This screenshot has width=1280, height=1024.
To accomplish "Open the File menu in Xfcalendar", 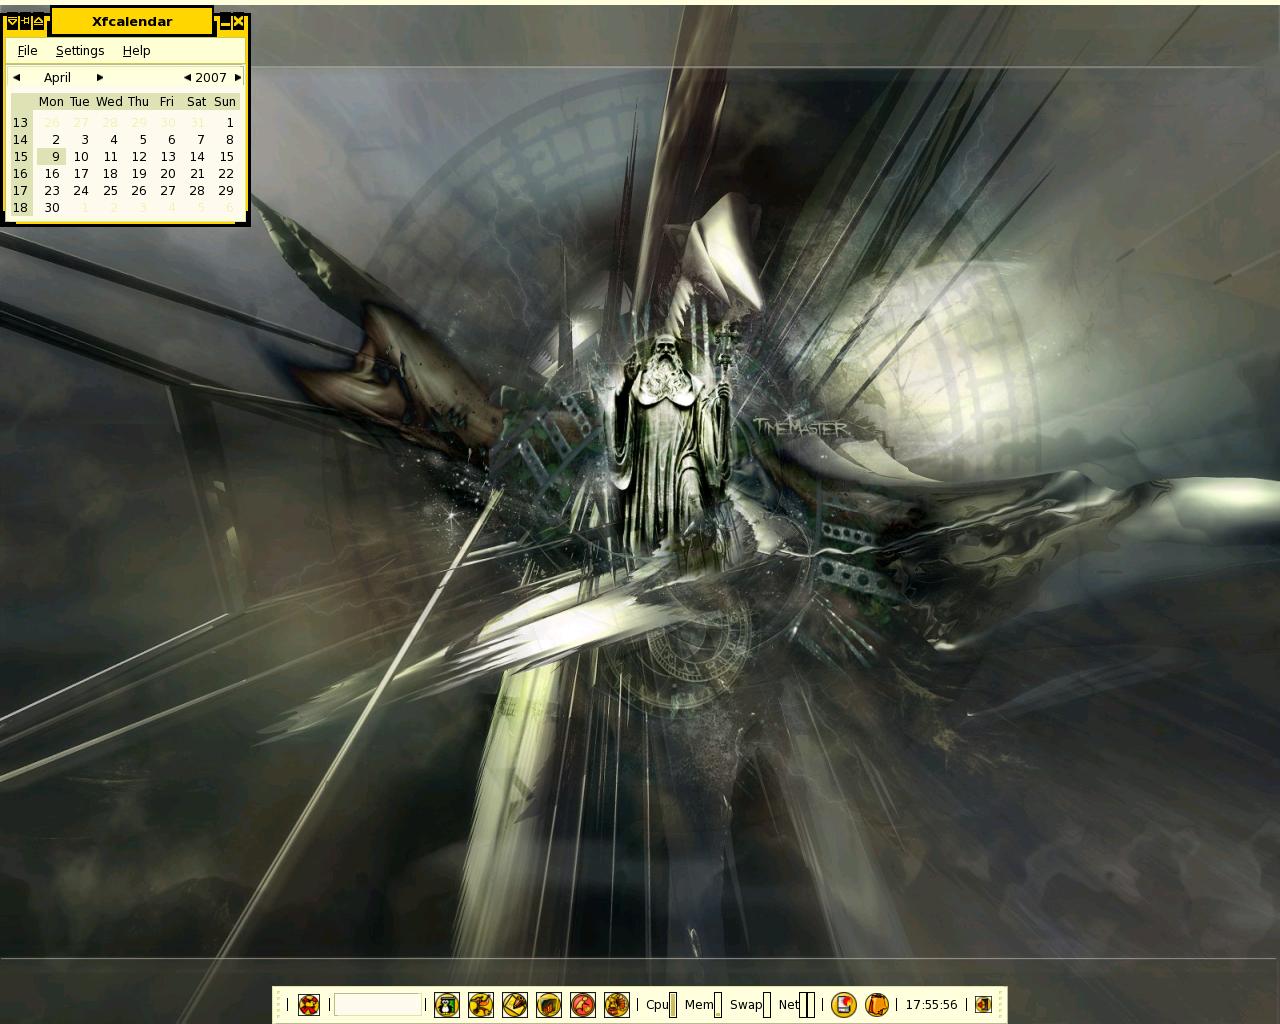I will [27, 50].
